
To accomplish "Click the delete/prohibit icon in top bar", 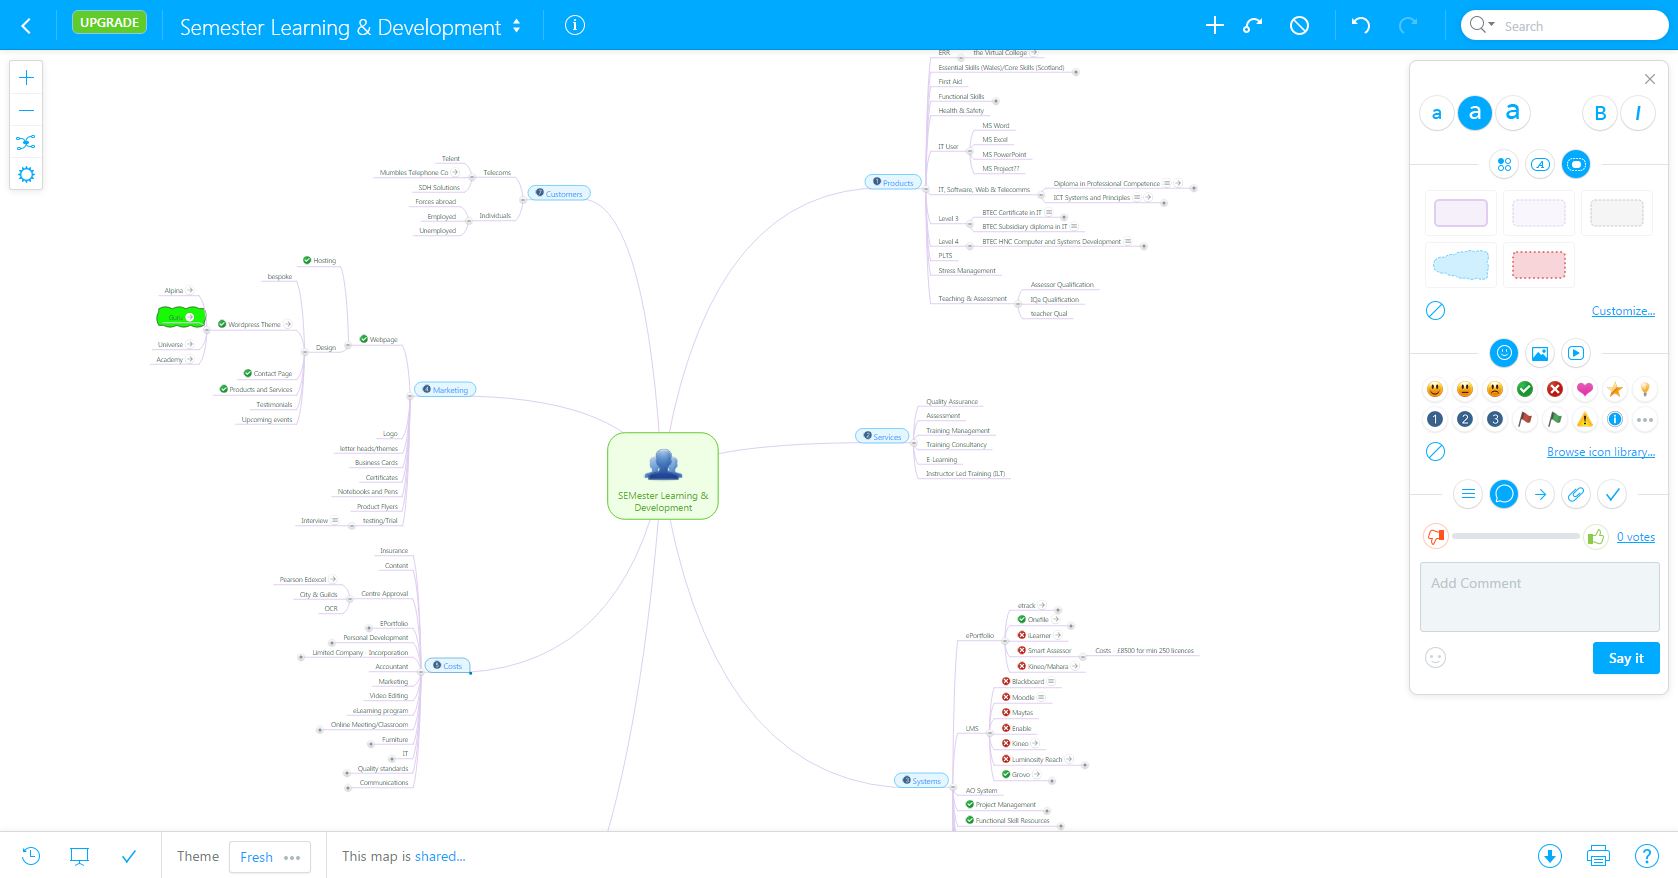I will [x=1299, y=26].
